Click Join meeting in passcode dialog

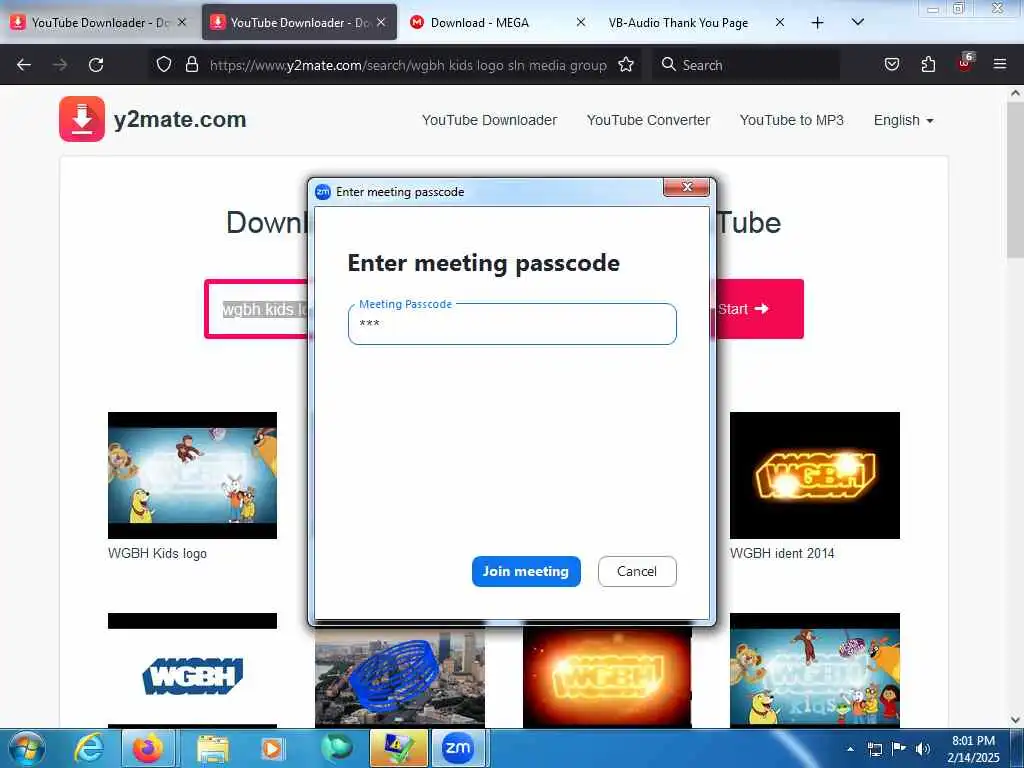pos(526,571)
